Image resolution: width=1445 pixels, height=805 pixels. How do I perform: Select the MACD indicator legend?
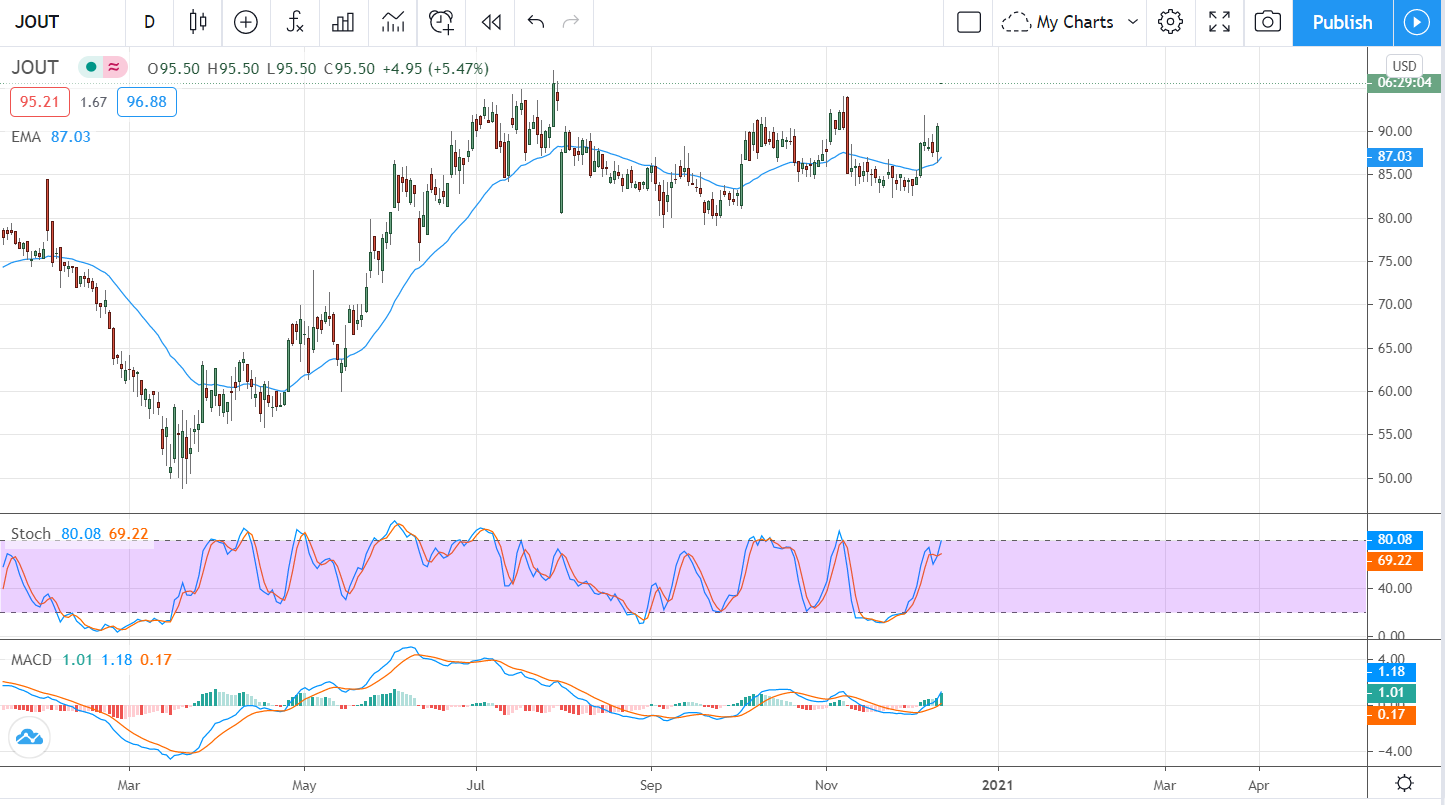click(x=32, y=660)
